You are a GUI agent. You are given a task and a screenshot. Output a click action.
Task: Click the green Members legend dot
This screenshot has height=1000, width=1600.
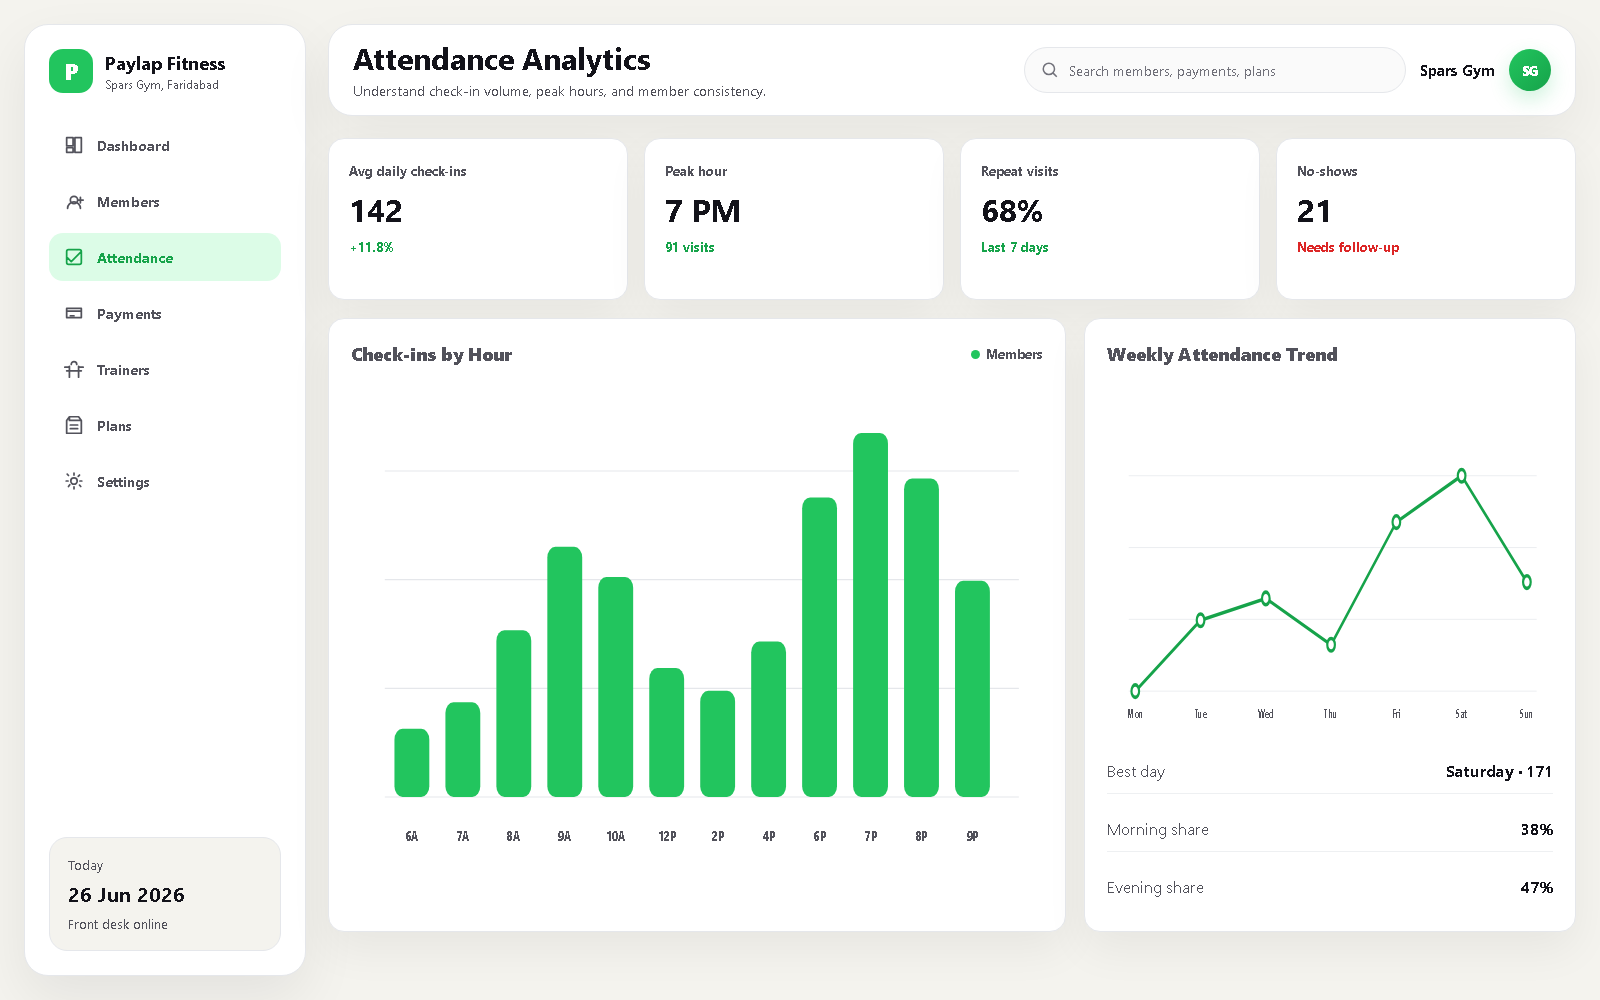[975, 354]
